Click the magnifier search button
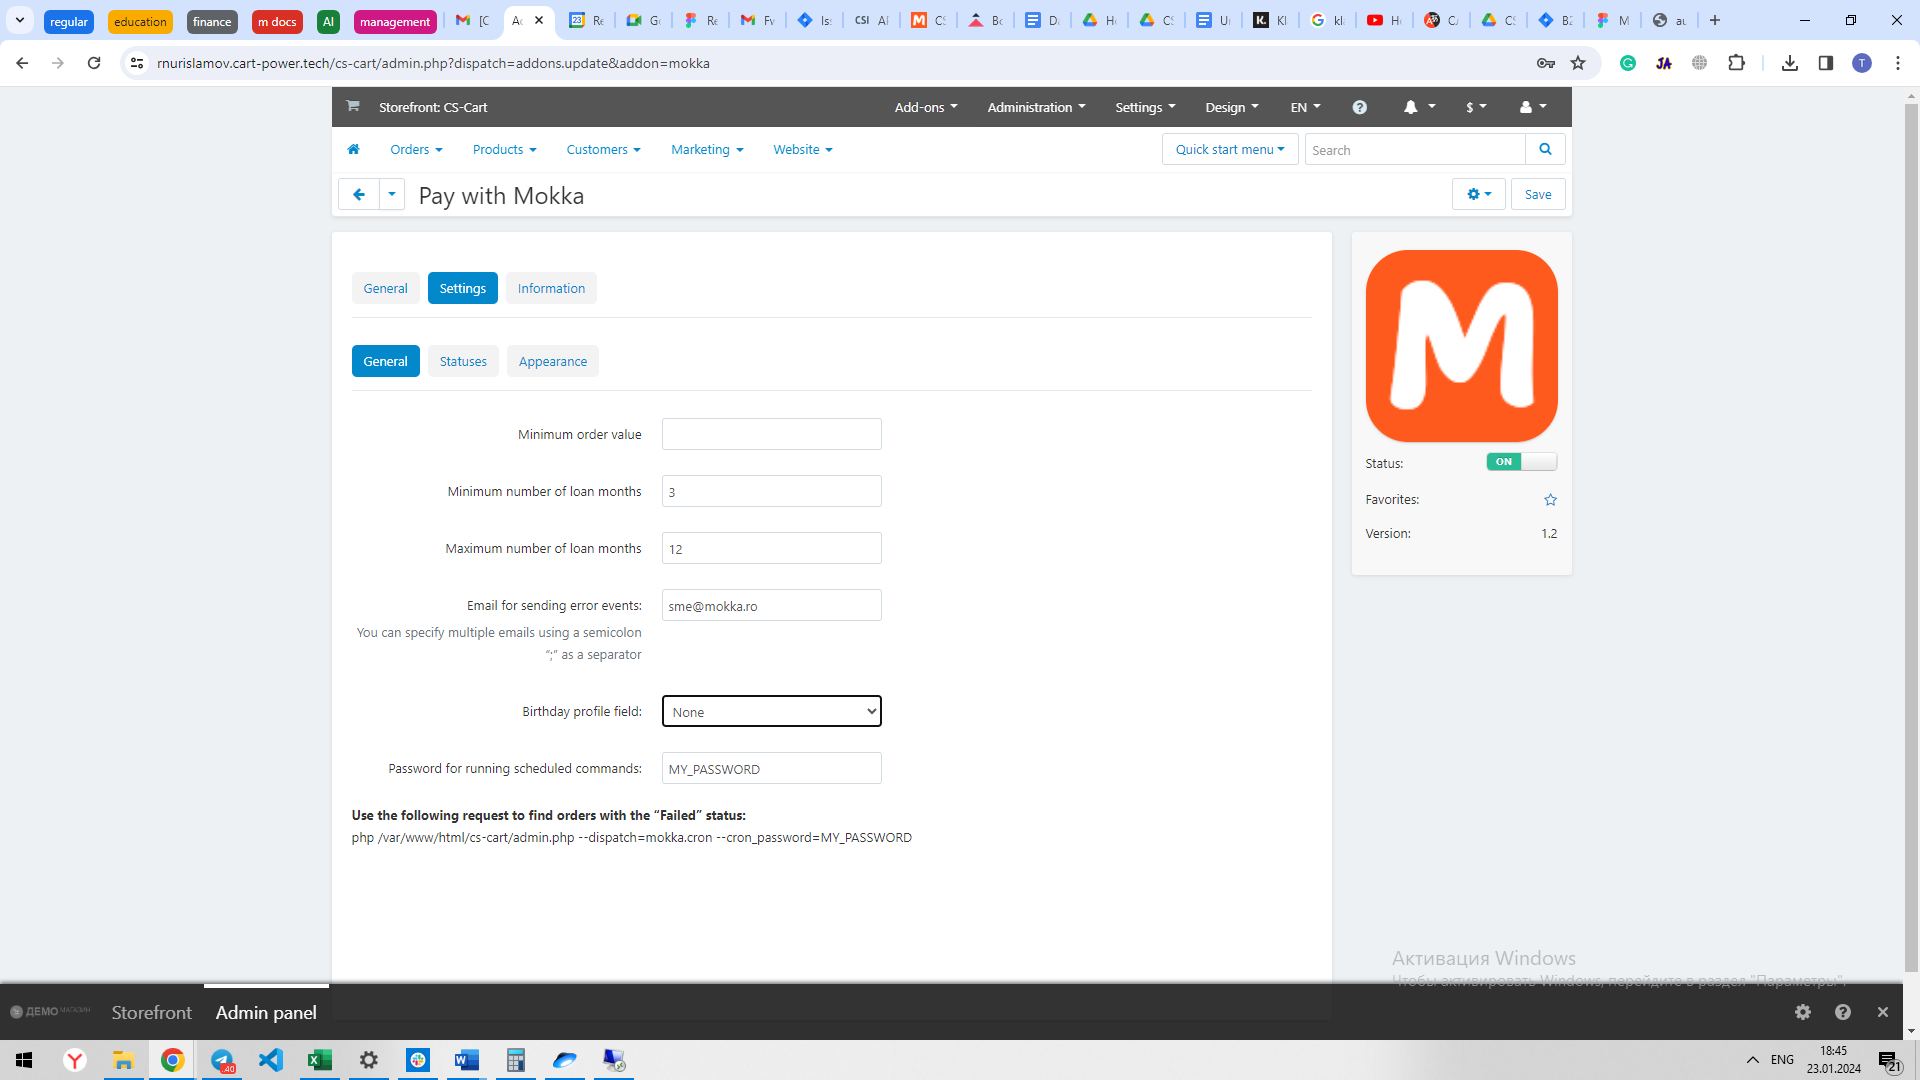The width and height of the screenshot is (1920, 1080). [x=1545, y=149]
